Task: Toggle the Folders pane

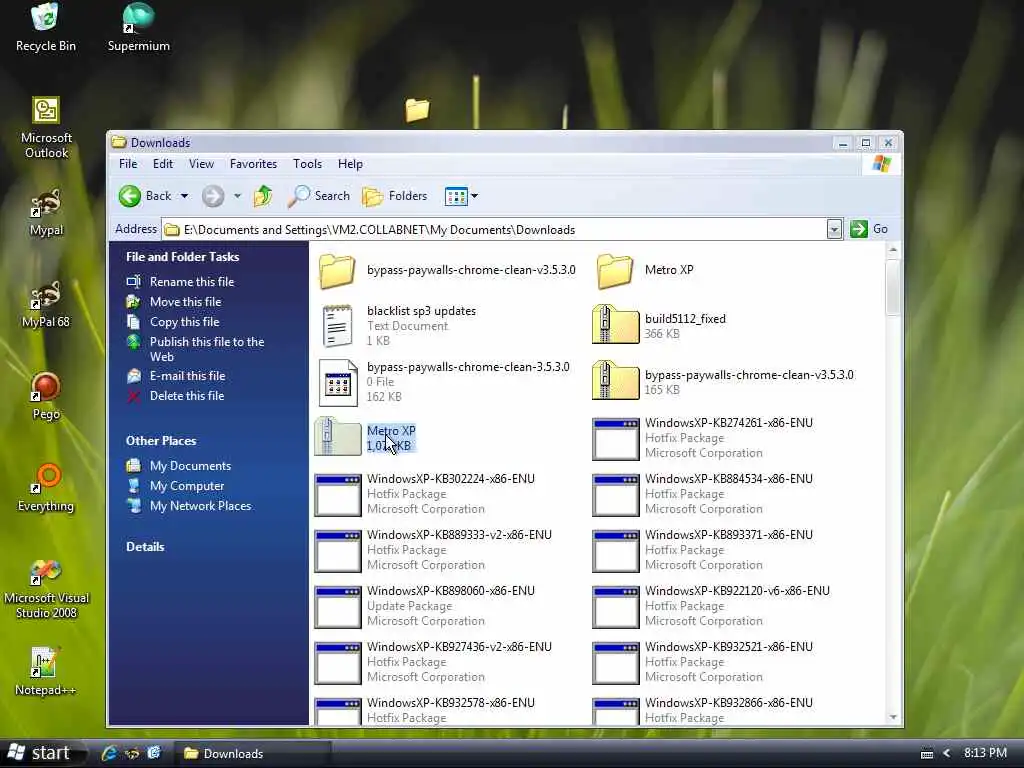Action: tap(394, 196)
